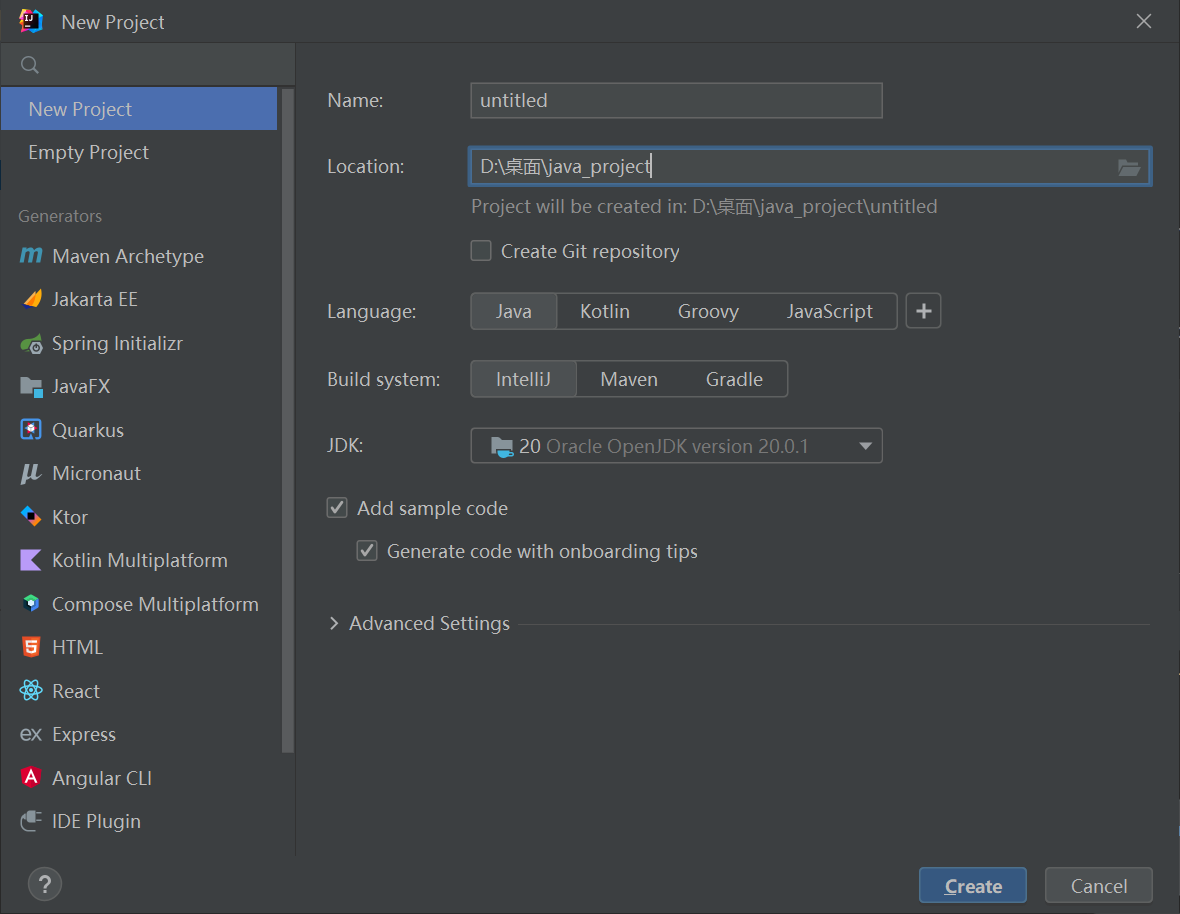Uncheck Add sample code

(337, 508)
